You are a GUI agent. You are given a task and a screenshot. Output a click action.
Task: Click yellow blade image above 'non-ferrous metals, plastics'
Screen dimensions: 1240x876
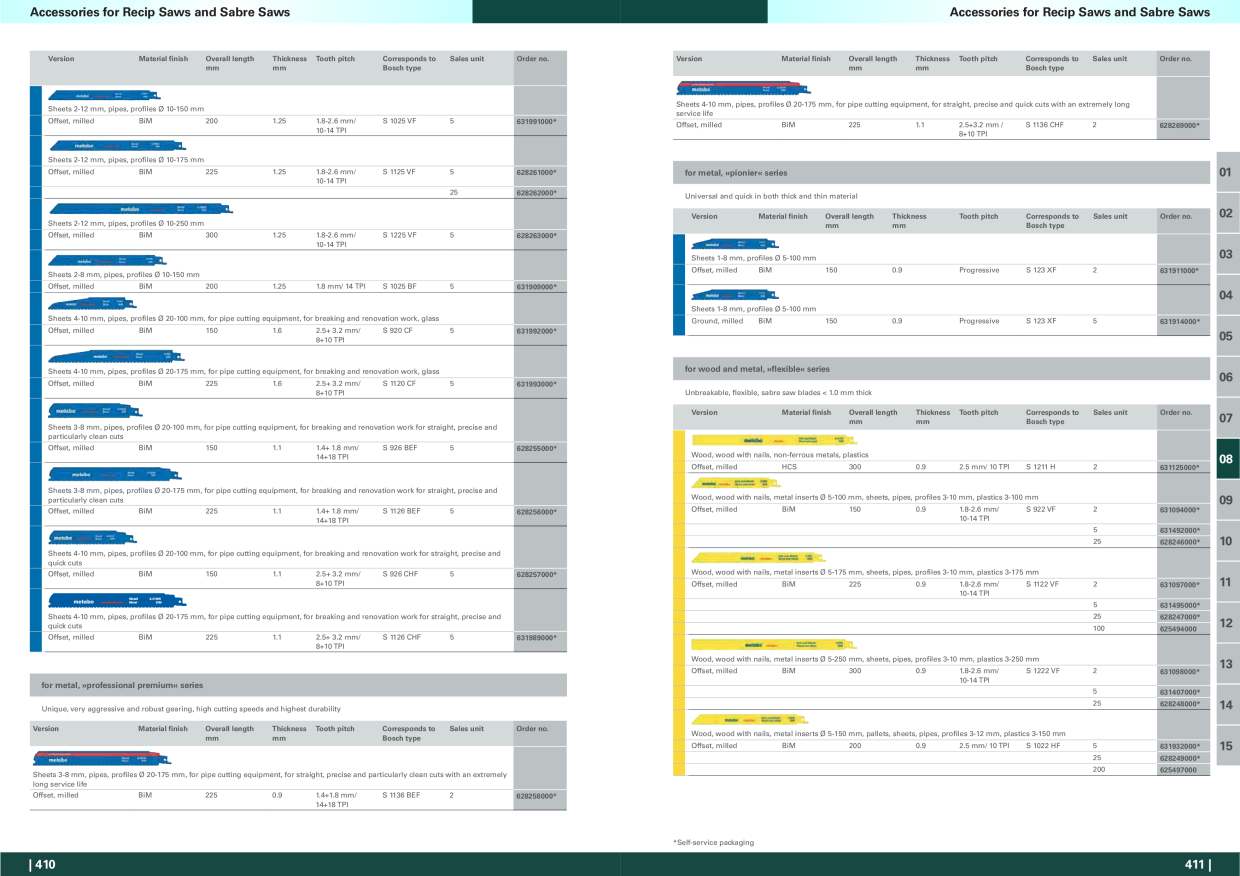click(x=774, y=440)
